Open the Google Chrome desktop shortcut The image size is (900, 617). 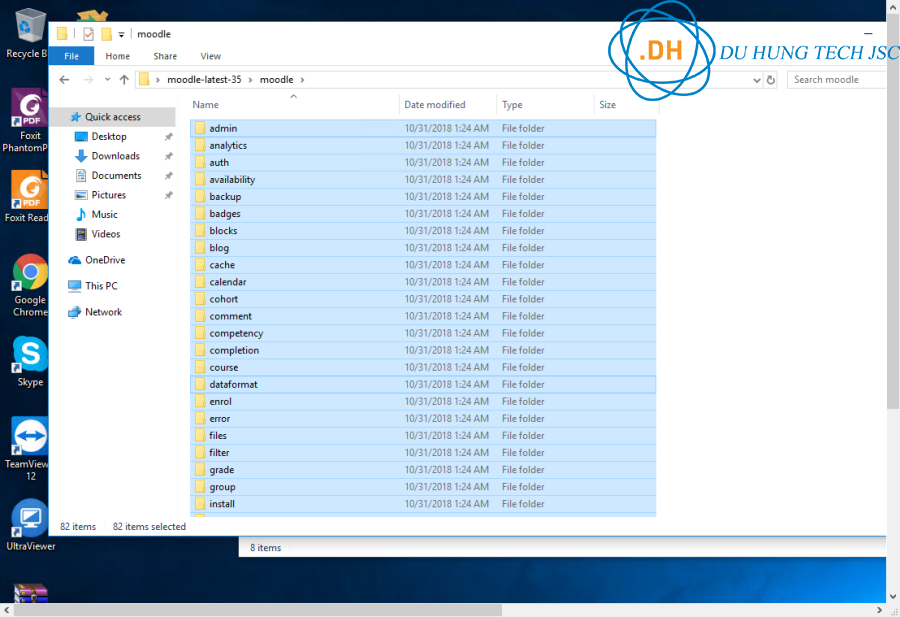pos(30,285)
